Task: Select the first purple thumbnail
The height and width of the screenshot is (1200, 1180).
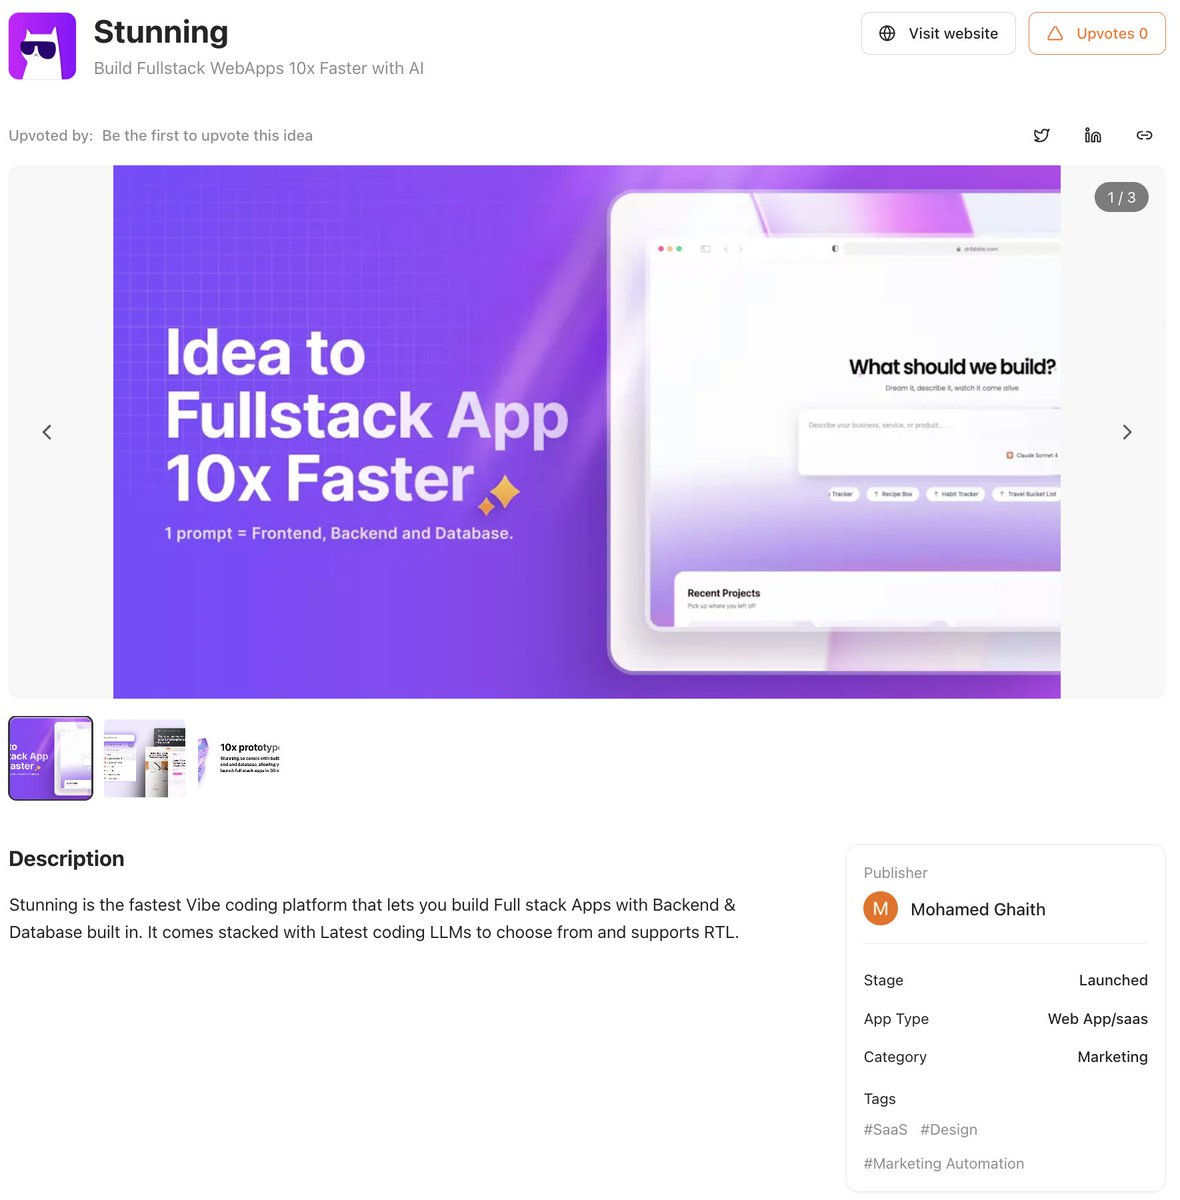Action: click(51, 758)
